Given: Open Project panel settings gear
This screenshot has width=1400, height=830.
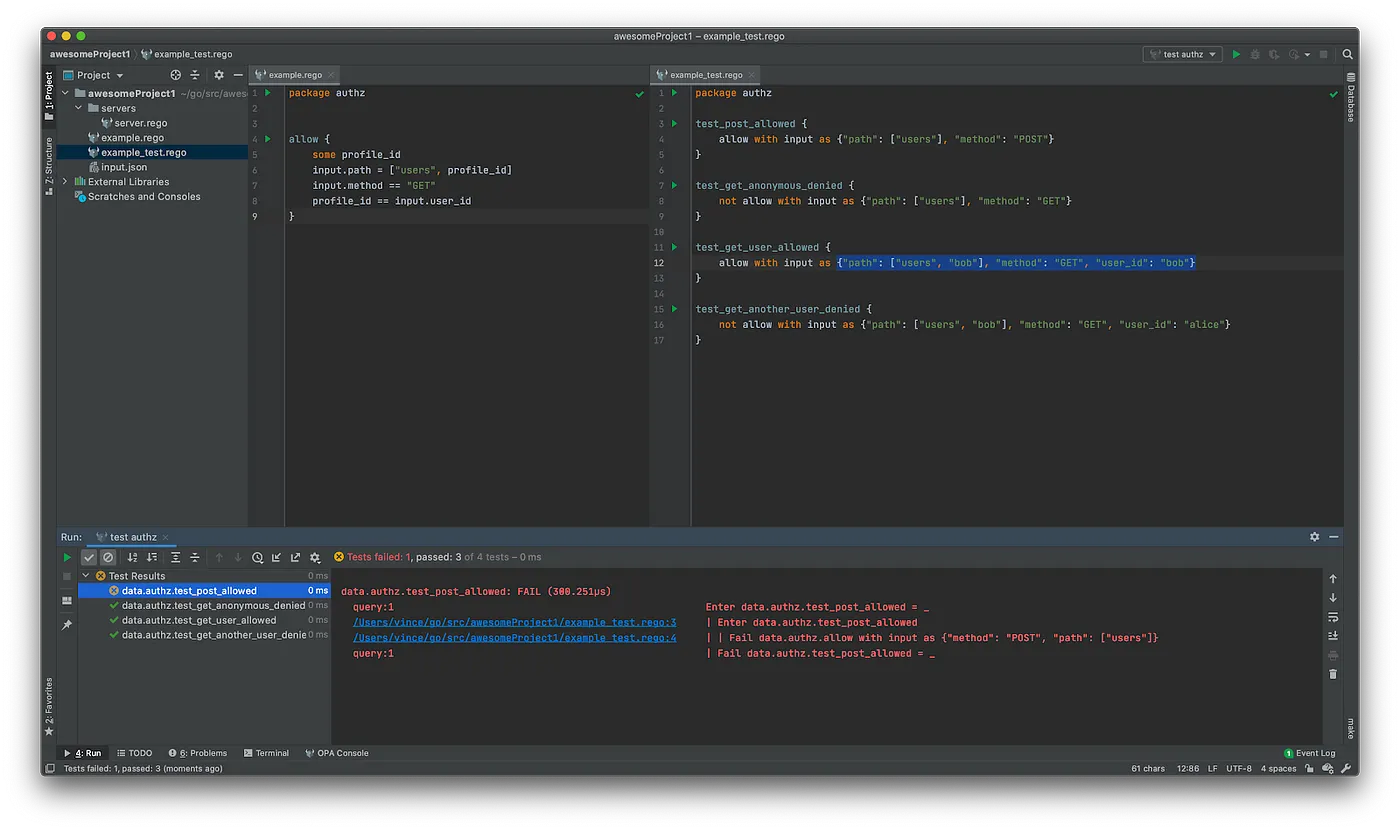Looking at the screenshot, I should tap(219, 75).
